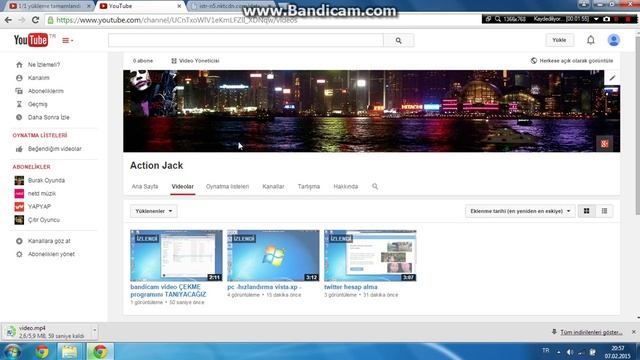The image size is (640, 360).
Task: Switch to grid view
Action: click(587, 211)
